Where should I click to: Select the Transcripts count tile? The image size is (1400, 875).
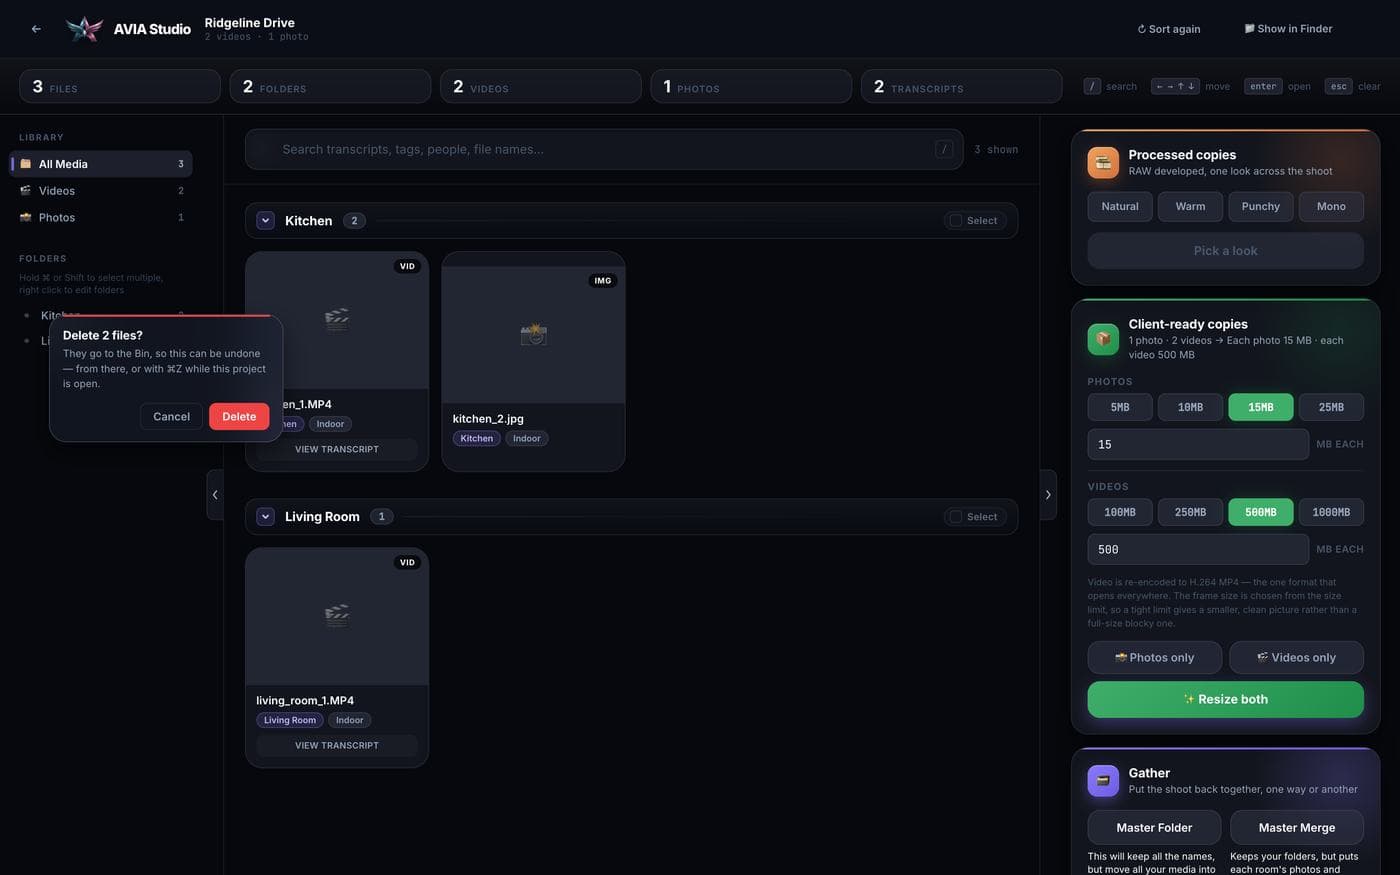(x=961, y=86)
